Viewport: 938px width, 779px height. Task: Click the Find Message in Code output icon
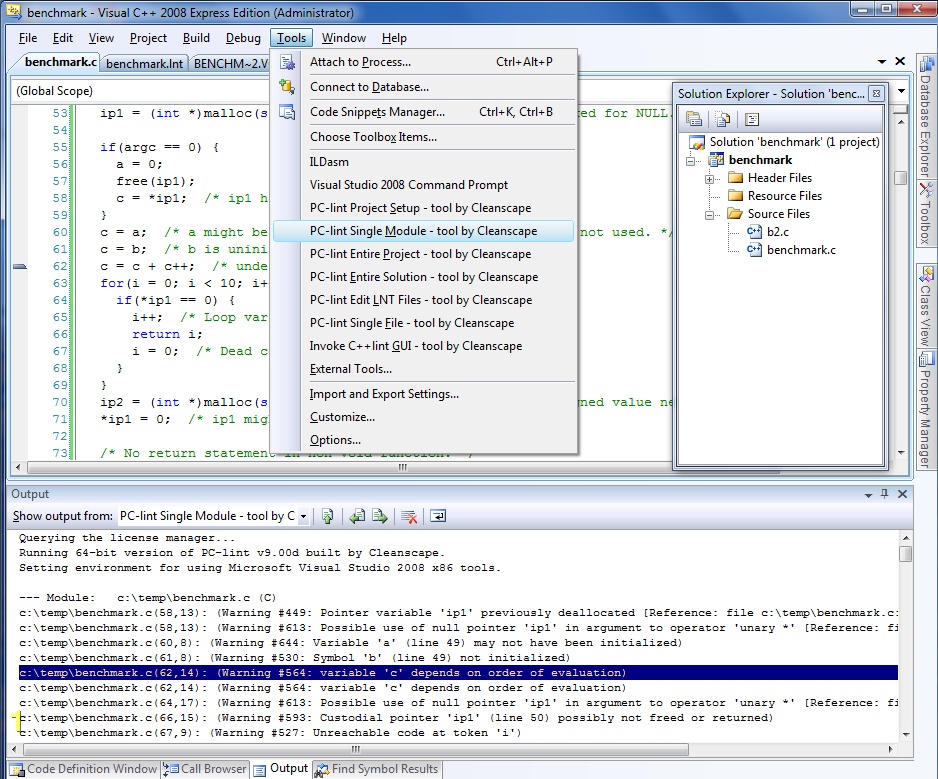click(x=327, y=516)
